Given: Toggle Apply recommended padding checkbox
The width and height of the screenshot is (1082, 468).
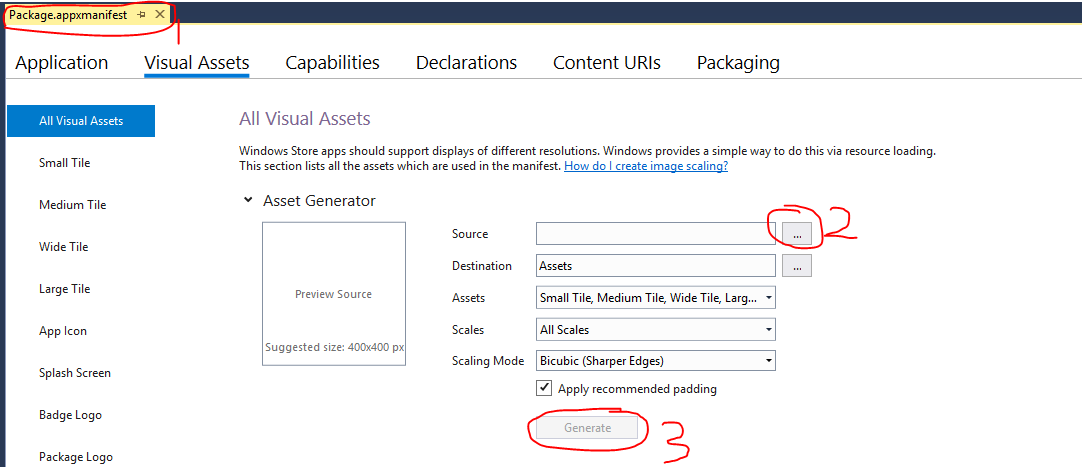Looking at the screenshot, I should point(545,389).
